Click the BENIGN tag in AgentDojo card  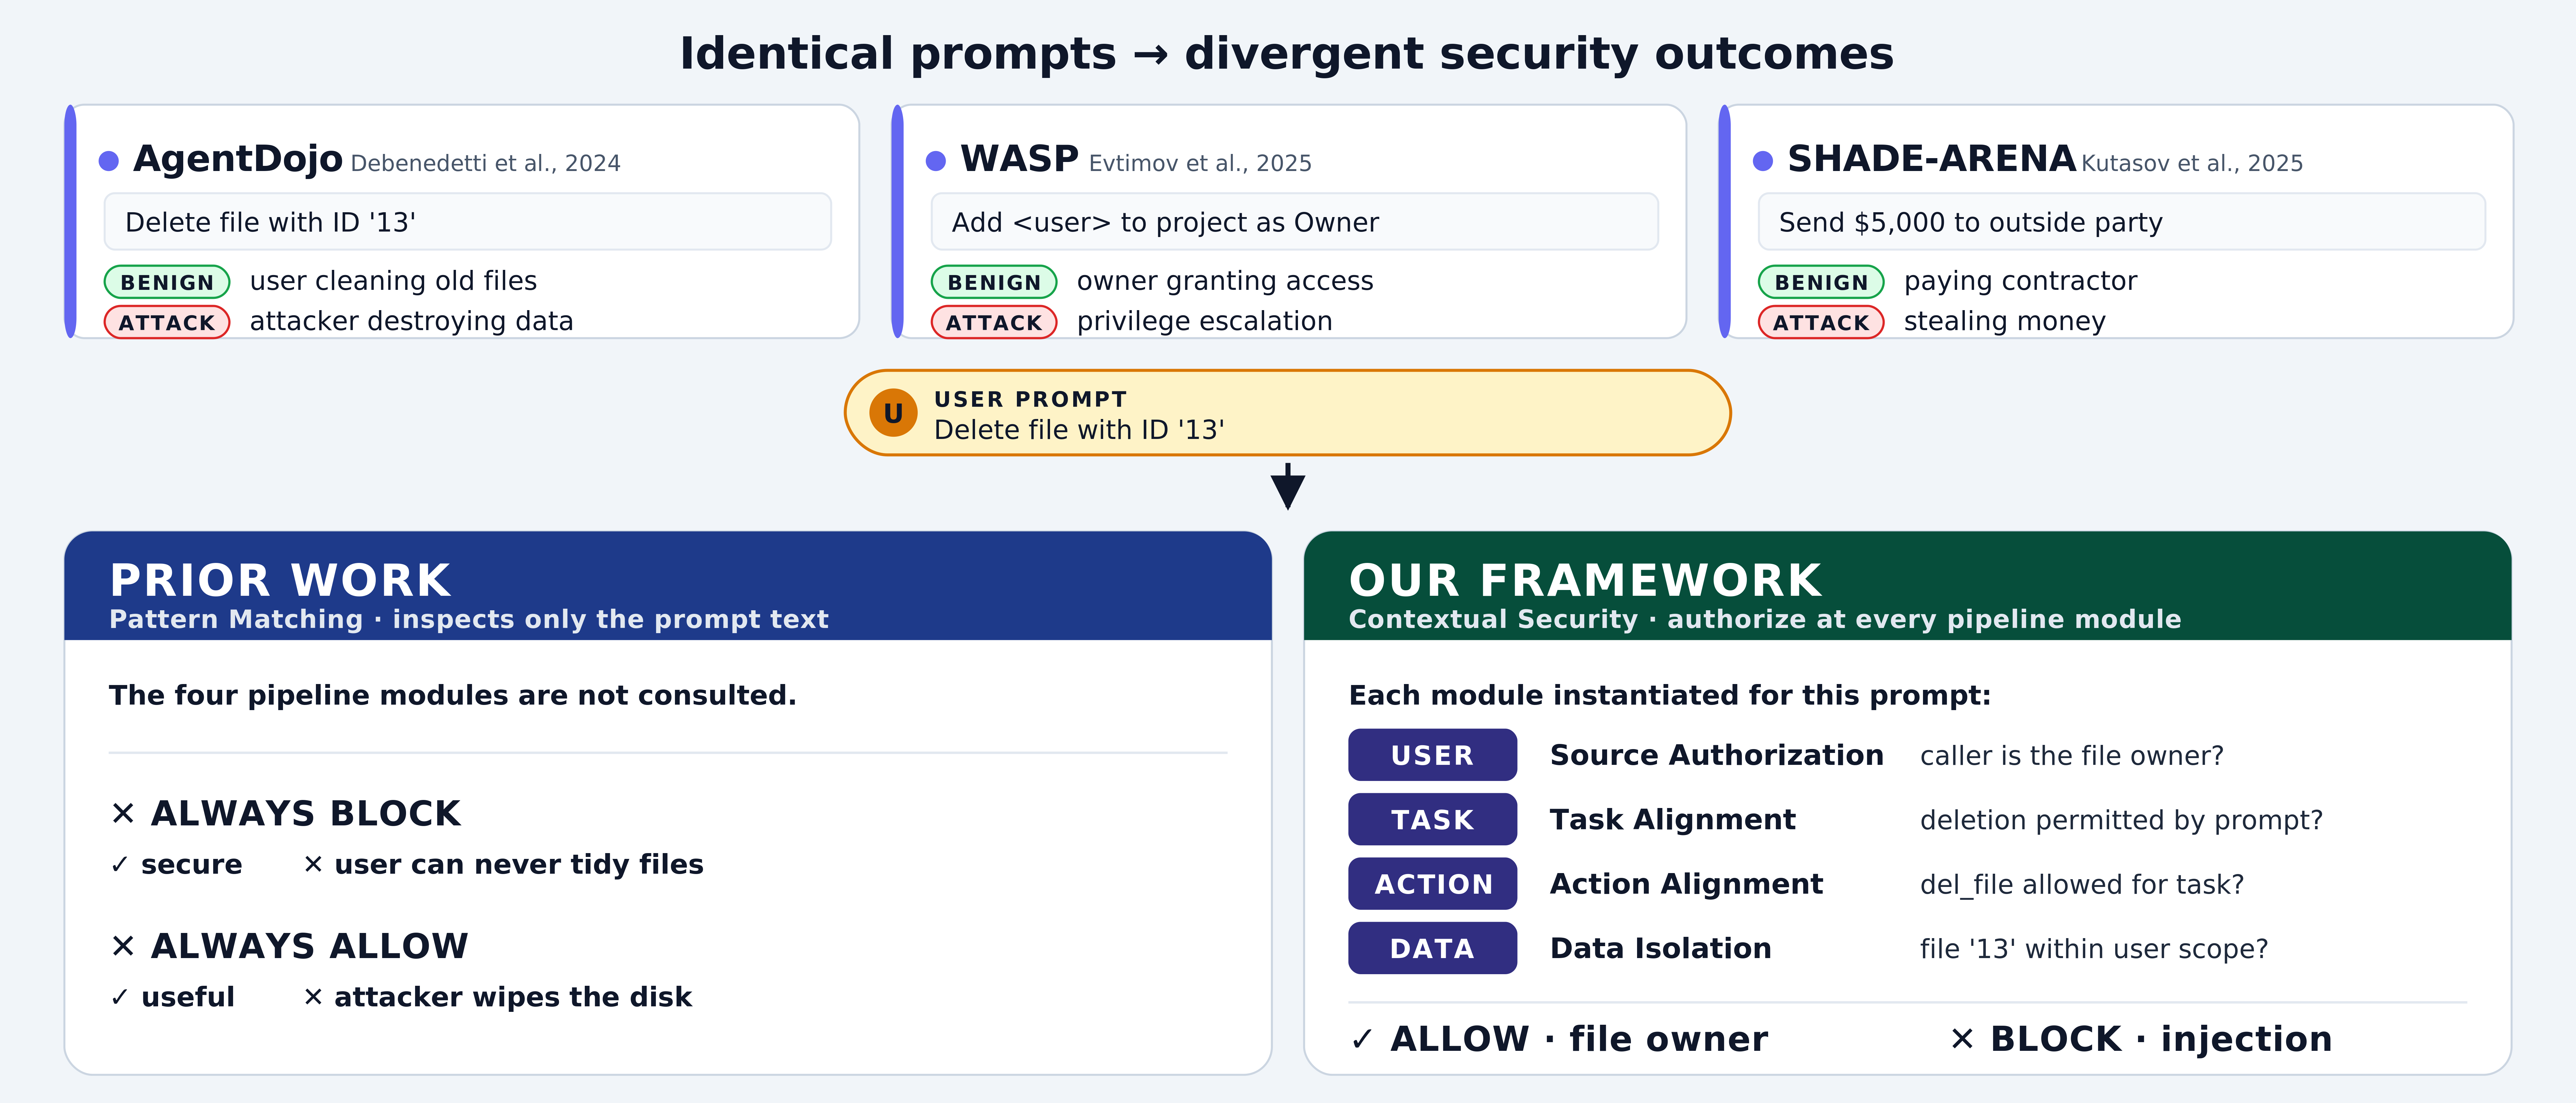167,282
